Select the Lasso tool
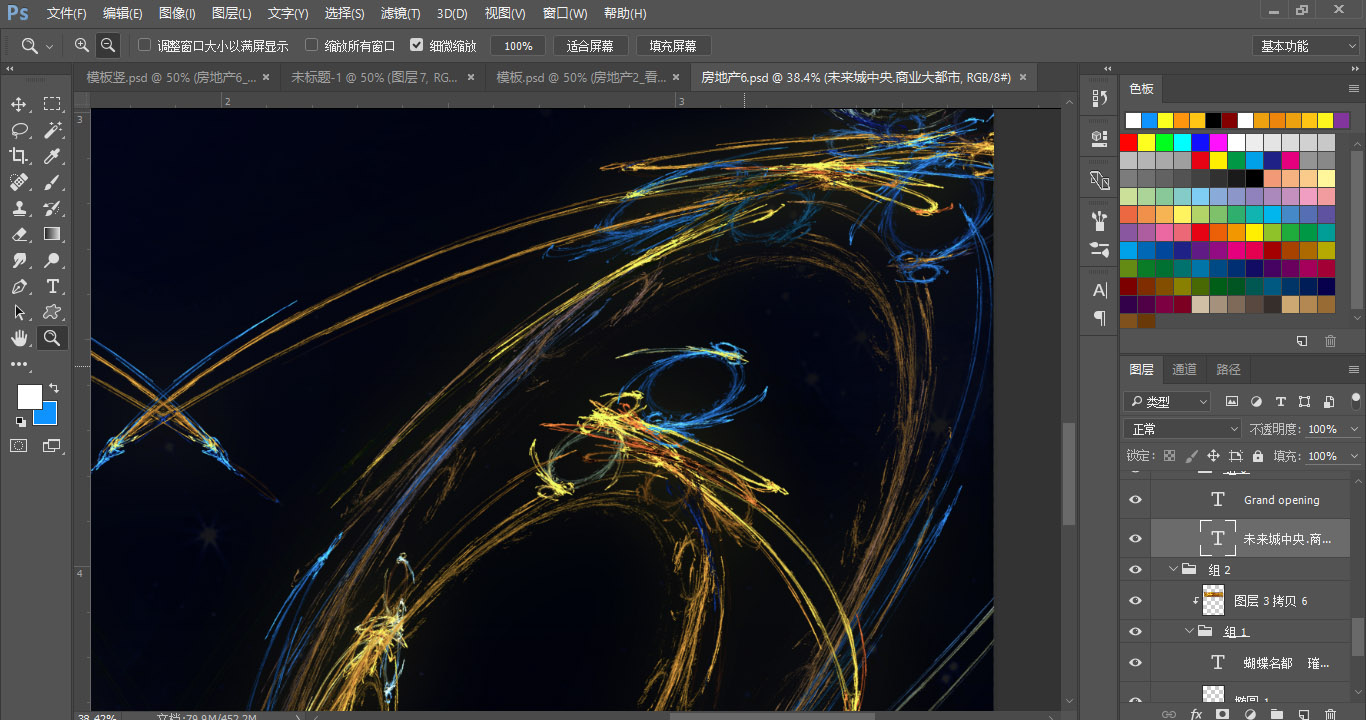Image resolution: width=1366 pixels, height=720 pixels. 19,130
